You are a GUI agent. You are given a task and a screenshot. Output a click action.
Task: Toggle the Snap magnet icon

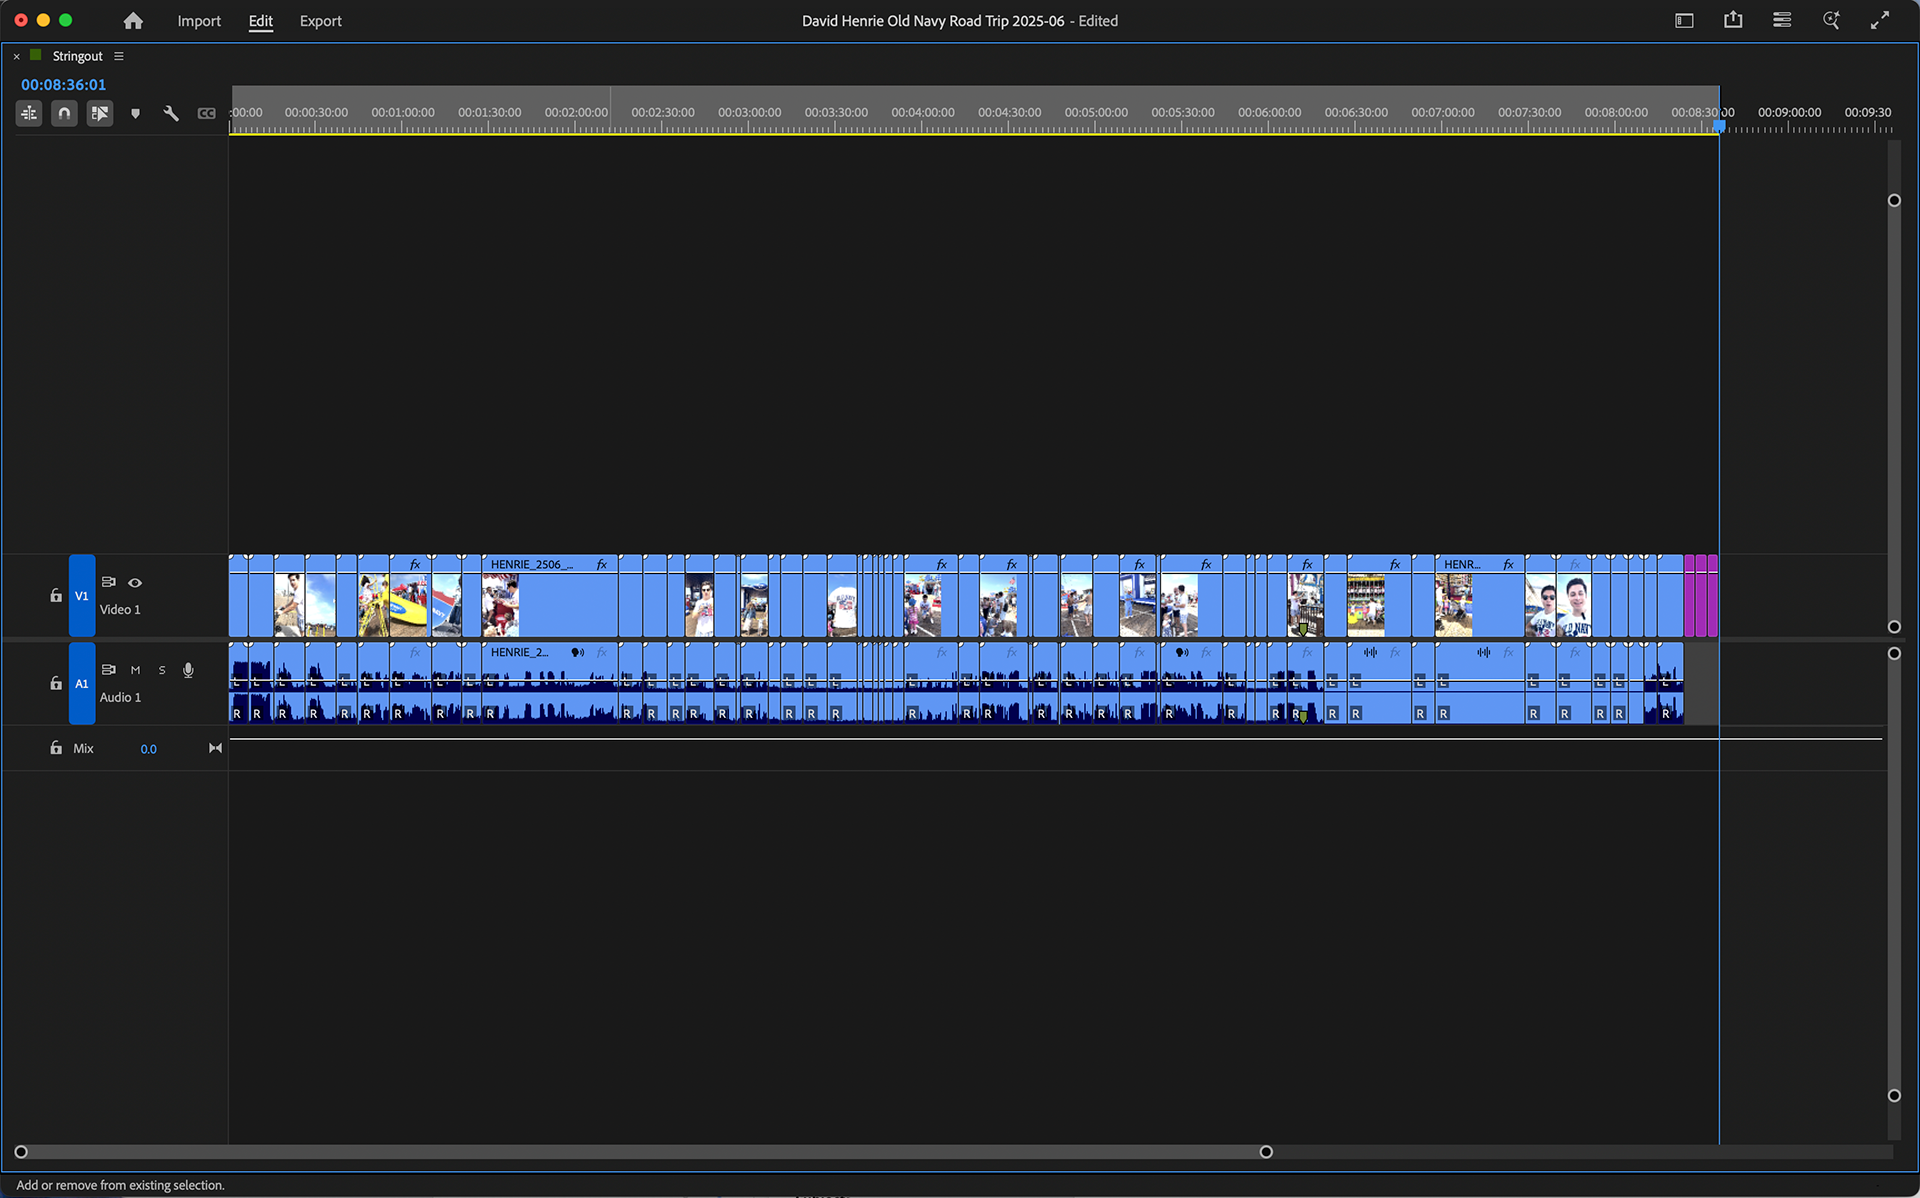point(63,113)
